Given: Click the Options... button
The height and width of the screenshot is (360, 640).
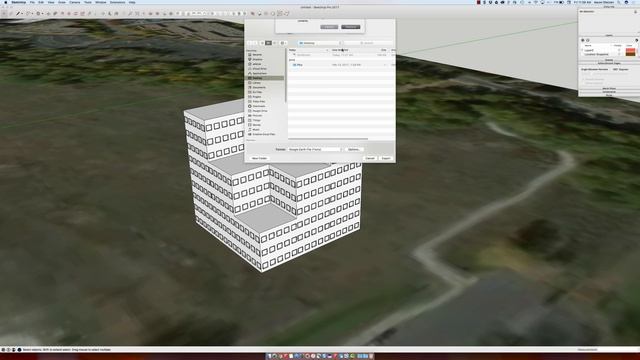Looking at the screenshot, I should point(353,149).
